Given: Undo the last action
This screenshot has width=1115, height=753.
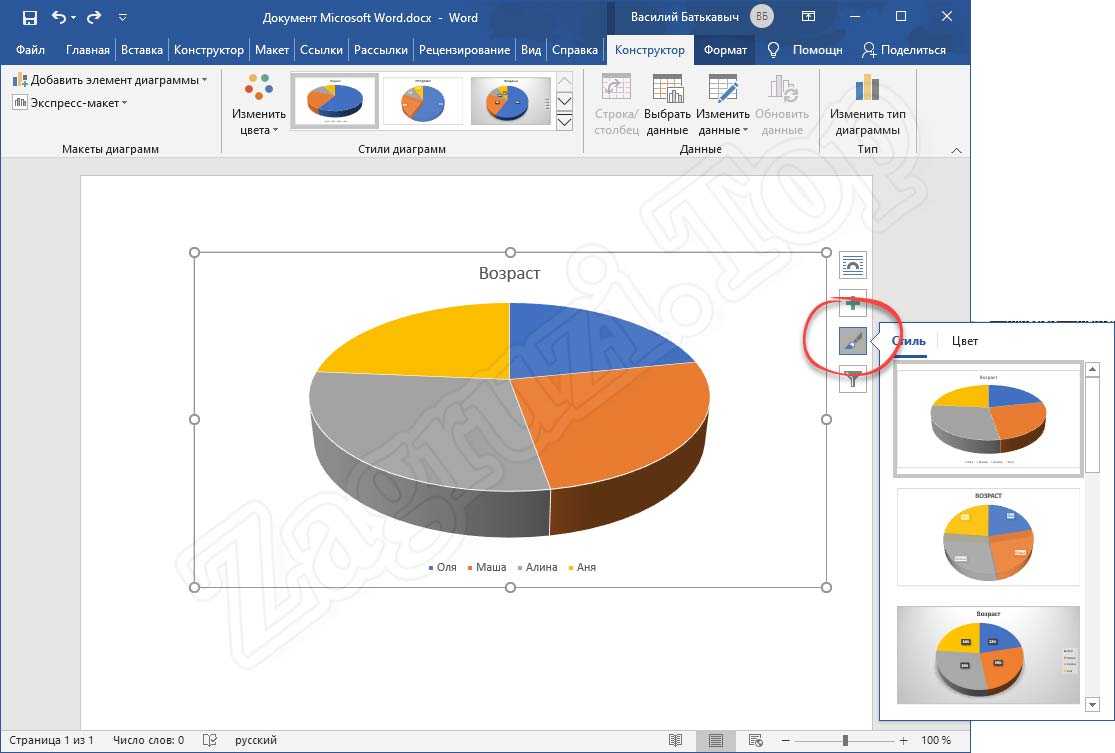Looking at the screenshot, I should tap(60, 17).
